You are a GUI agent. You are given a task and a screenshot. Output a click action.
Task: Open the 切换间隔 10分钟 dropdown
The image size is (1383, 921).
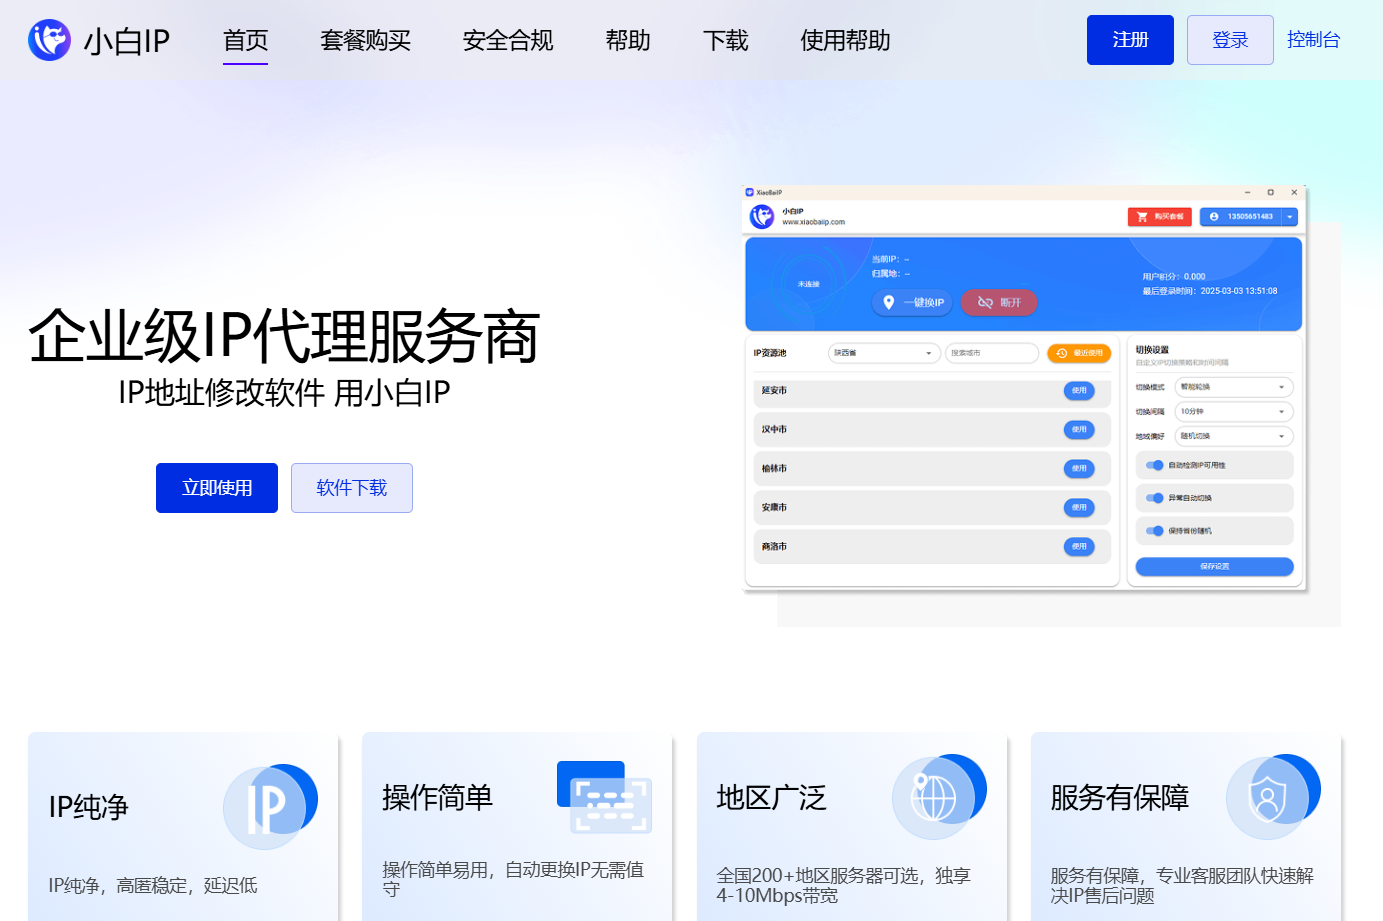pyautogui.click(x=1234, y=411)
